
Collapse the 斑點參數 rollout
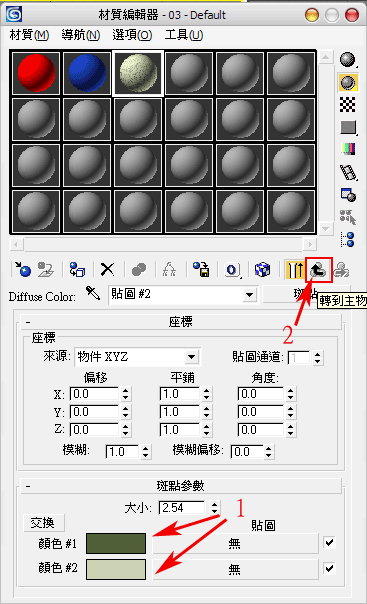(x=181, y=486)
